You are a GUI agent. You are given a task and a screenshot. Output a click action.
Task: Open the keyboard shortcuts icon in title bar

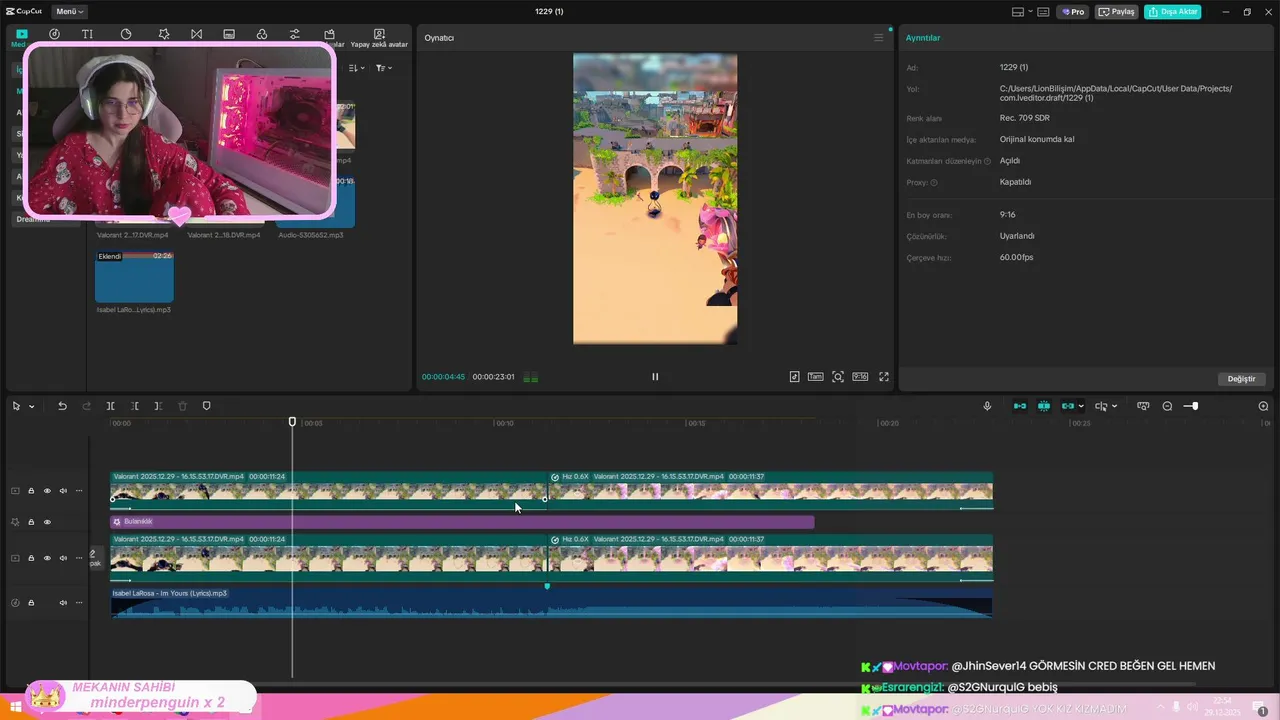pyautogui.click(x=1043, y=12)
